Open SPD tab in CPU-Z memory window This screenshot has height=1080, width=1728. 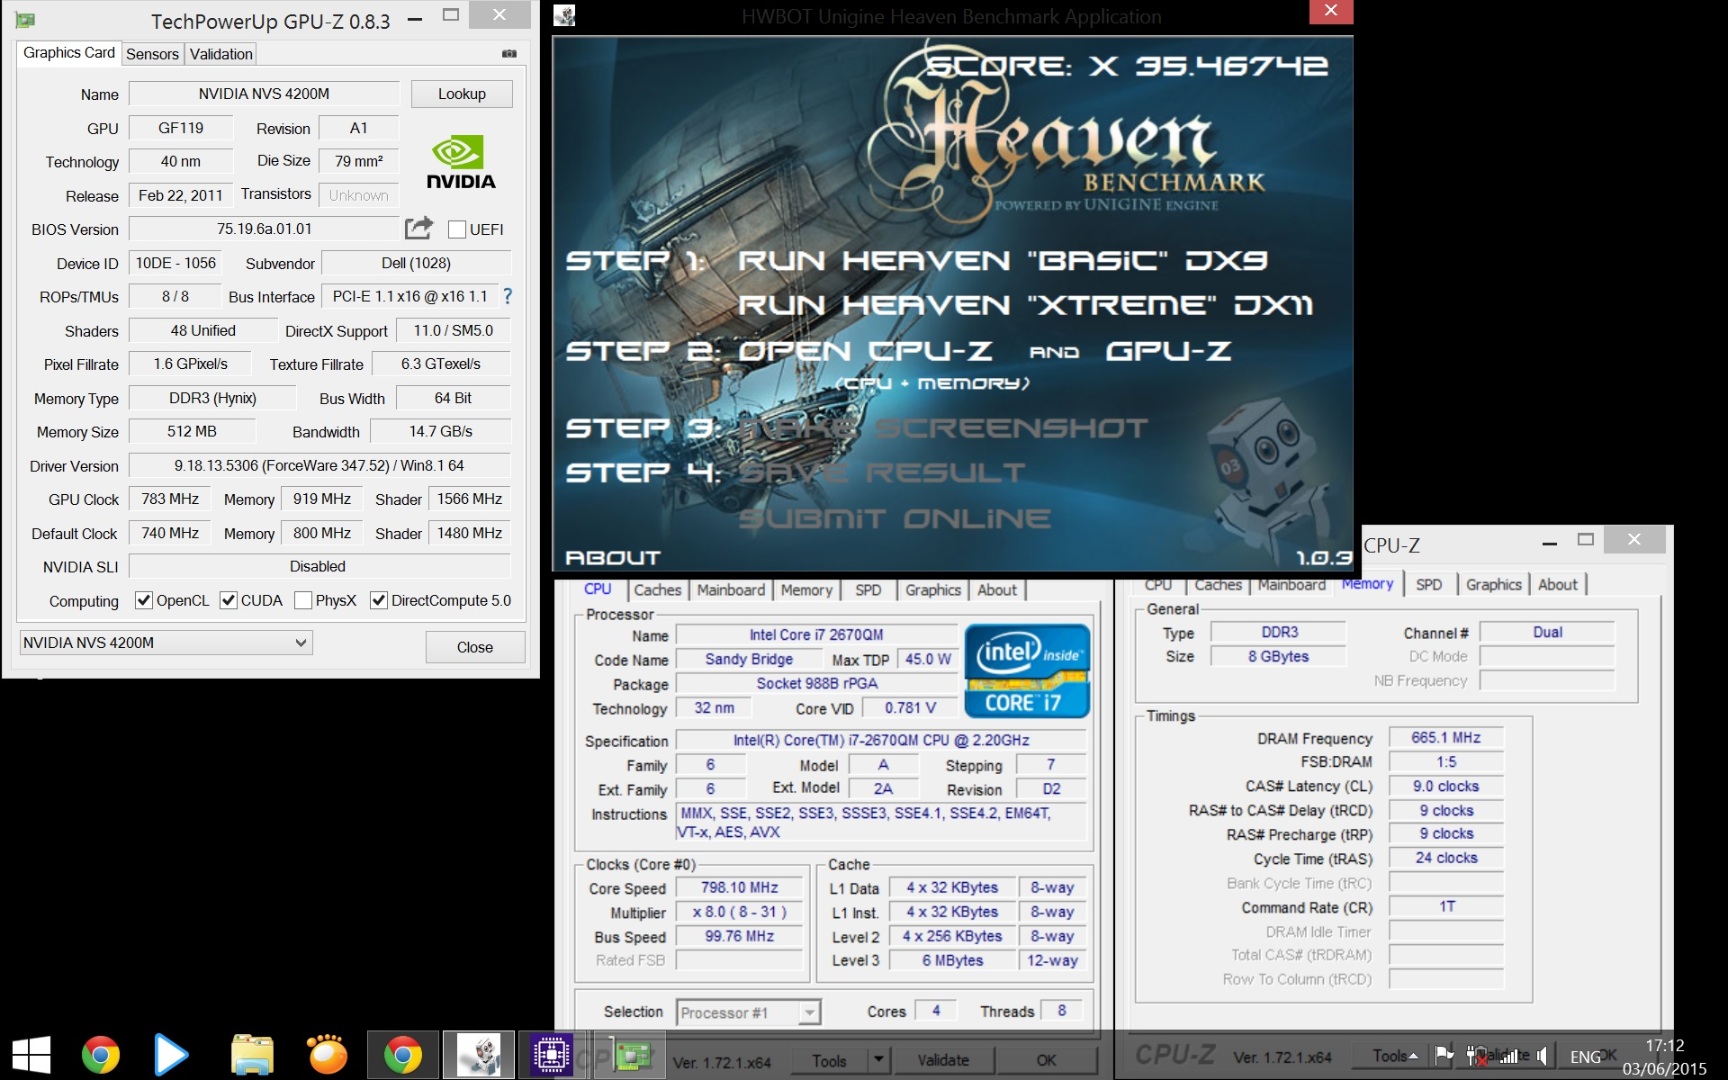pos(1429,584)
